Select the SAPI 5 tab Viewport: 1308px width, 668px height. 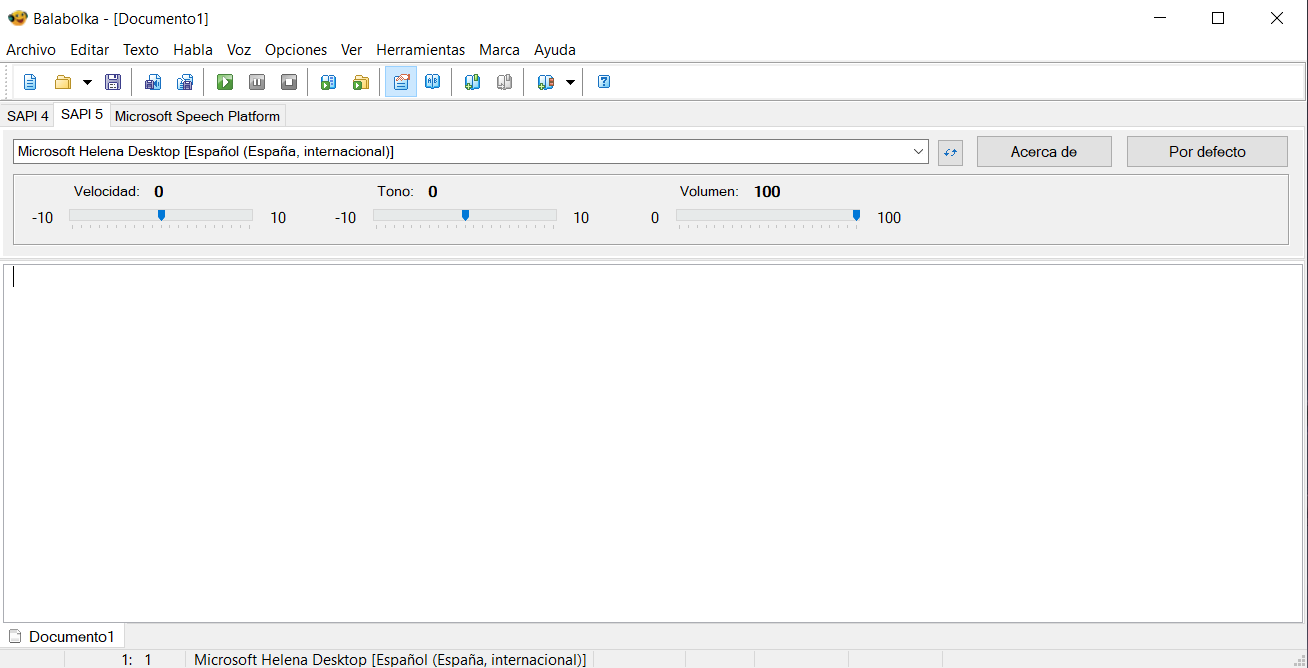tap(82, 115)
